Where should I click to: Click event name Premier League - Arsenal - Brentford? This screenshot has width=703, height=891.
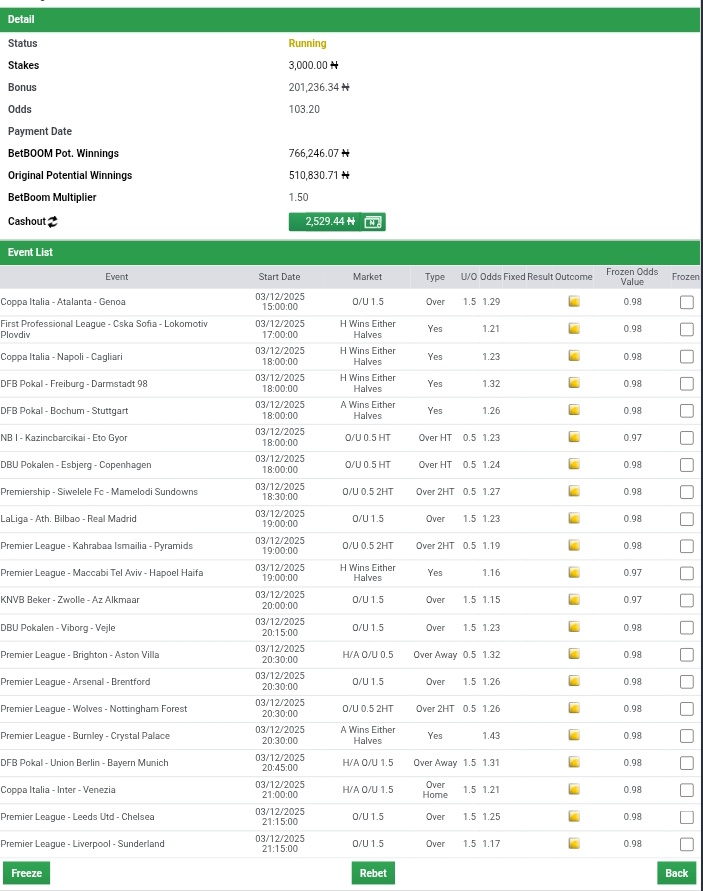pyautogui.click(x=75, y=681)
